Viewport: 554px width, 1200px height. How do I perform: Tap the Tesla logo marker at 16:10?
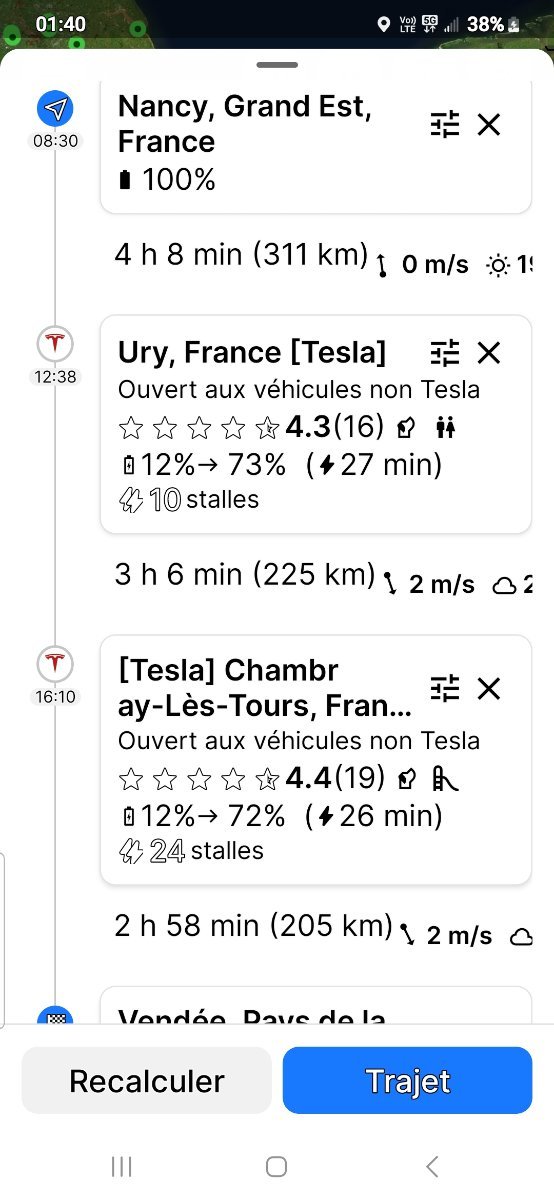(x=55, y=663)
